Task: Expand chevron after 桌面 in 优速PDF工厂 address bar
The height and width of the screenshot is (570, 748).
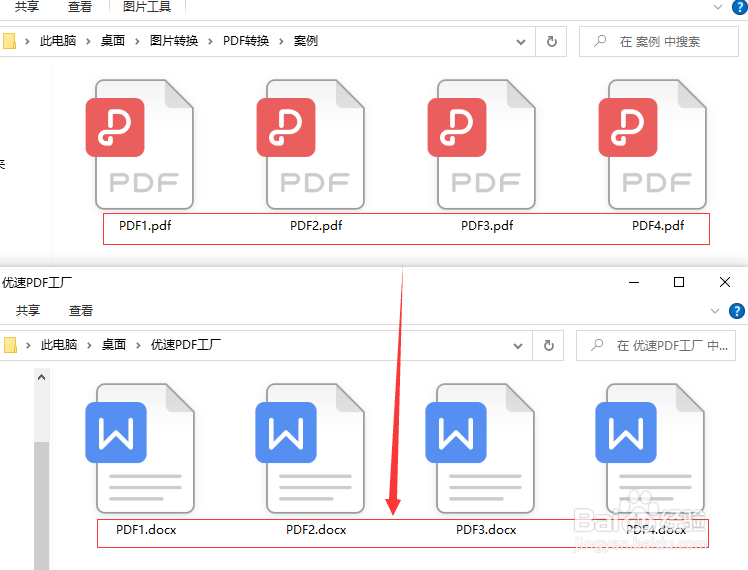Action: (138, 345)
